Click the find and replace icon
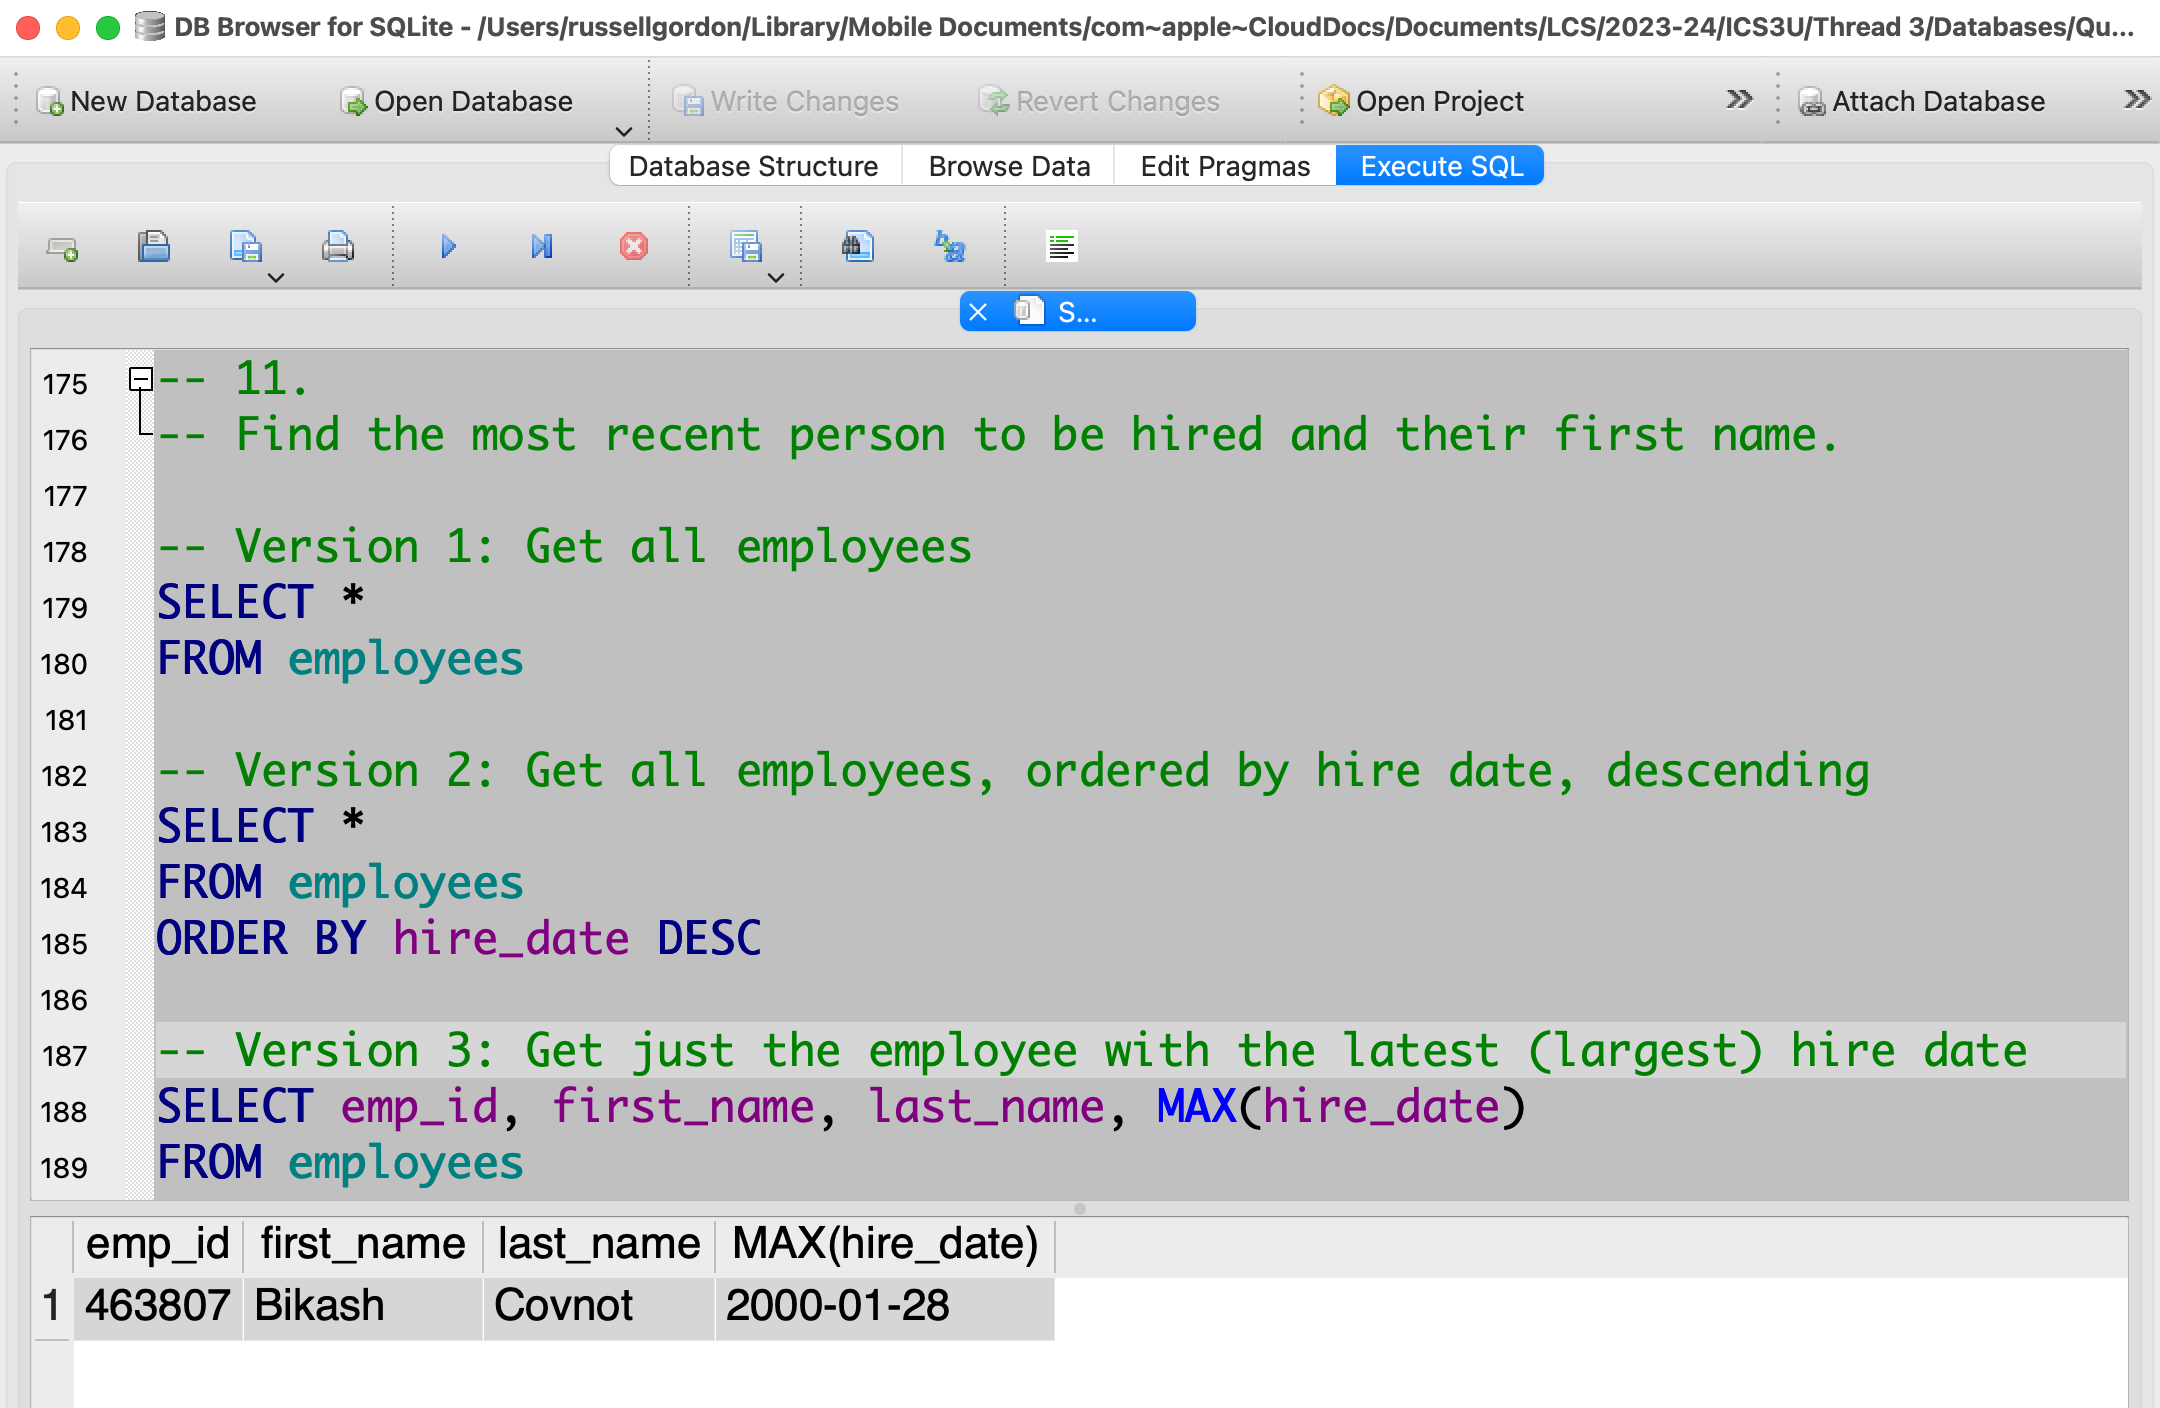Viewport: 2160px width, 1408px height. (949, 247)
